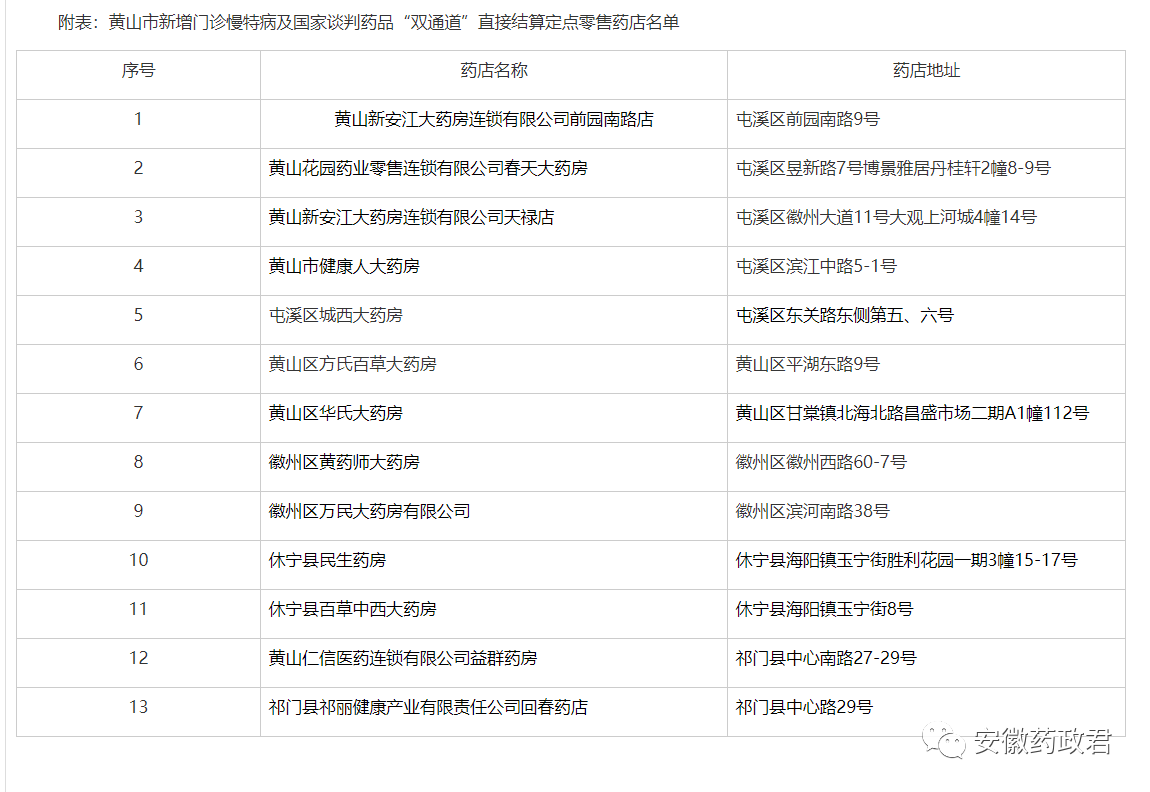Click address 黄山区平湖东路9号
The width and height of the screenshot is (1150, 792).
point(807,364)
